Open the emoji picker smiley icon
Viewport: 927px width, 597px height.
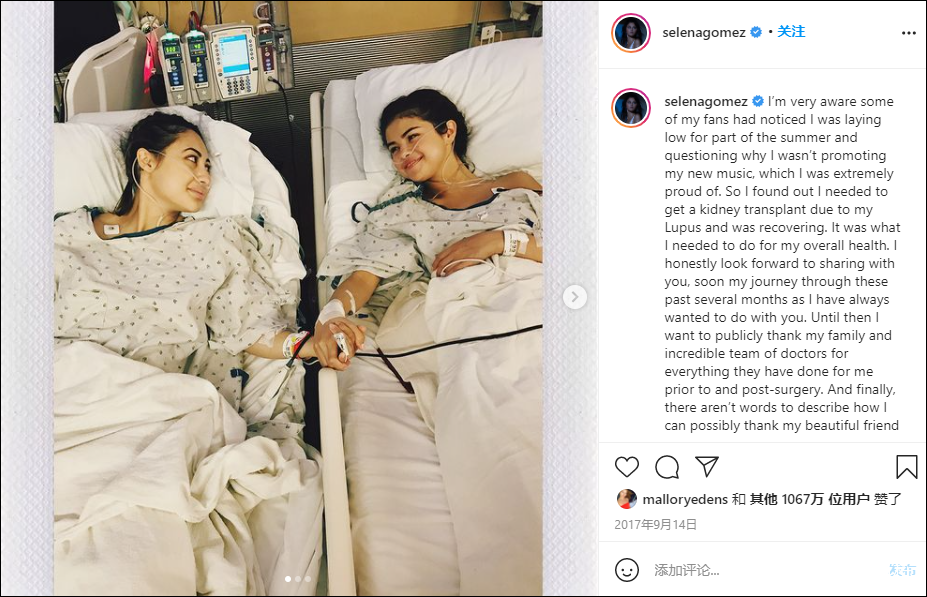click(627, 570)
